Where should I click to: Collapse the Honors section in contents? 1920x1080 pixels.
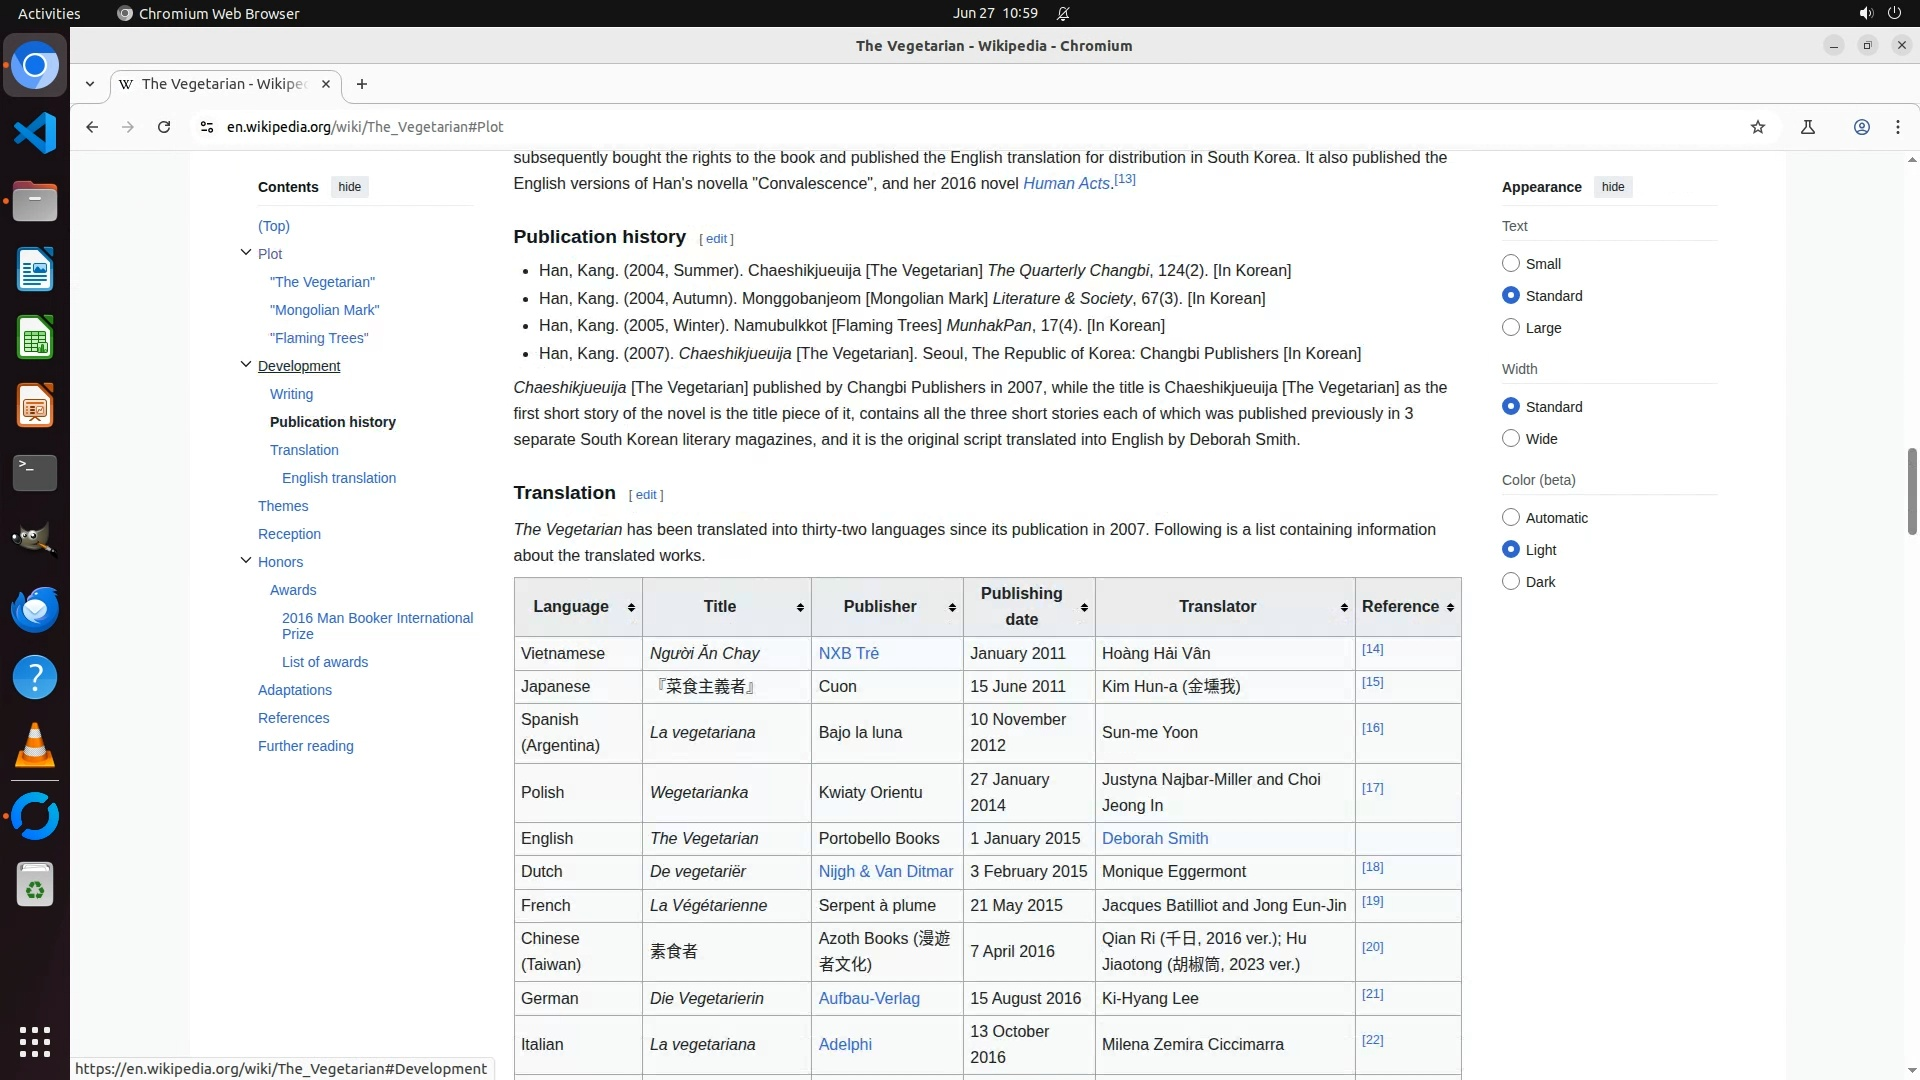[246, 560]
